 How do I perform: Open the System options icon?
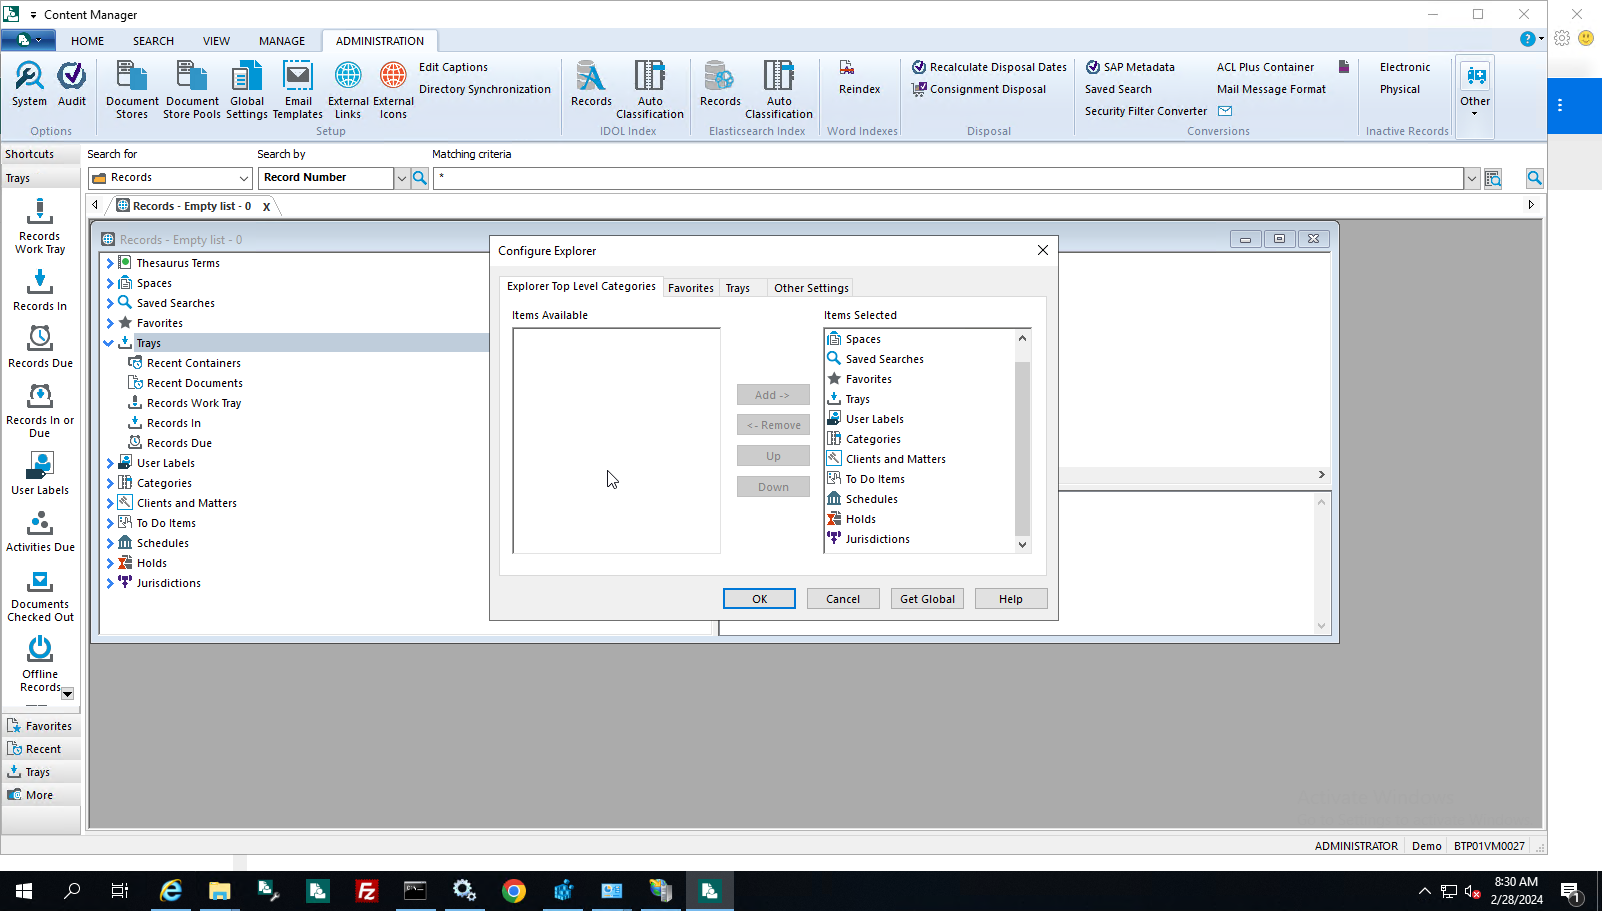point(29,84)
